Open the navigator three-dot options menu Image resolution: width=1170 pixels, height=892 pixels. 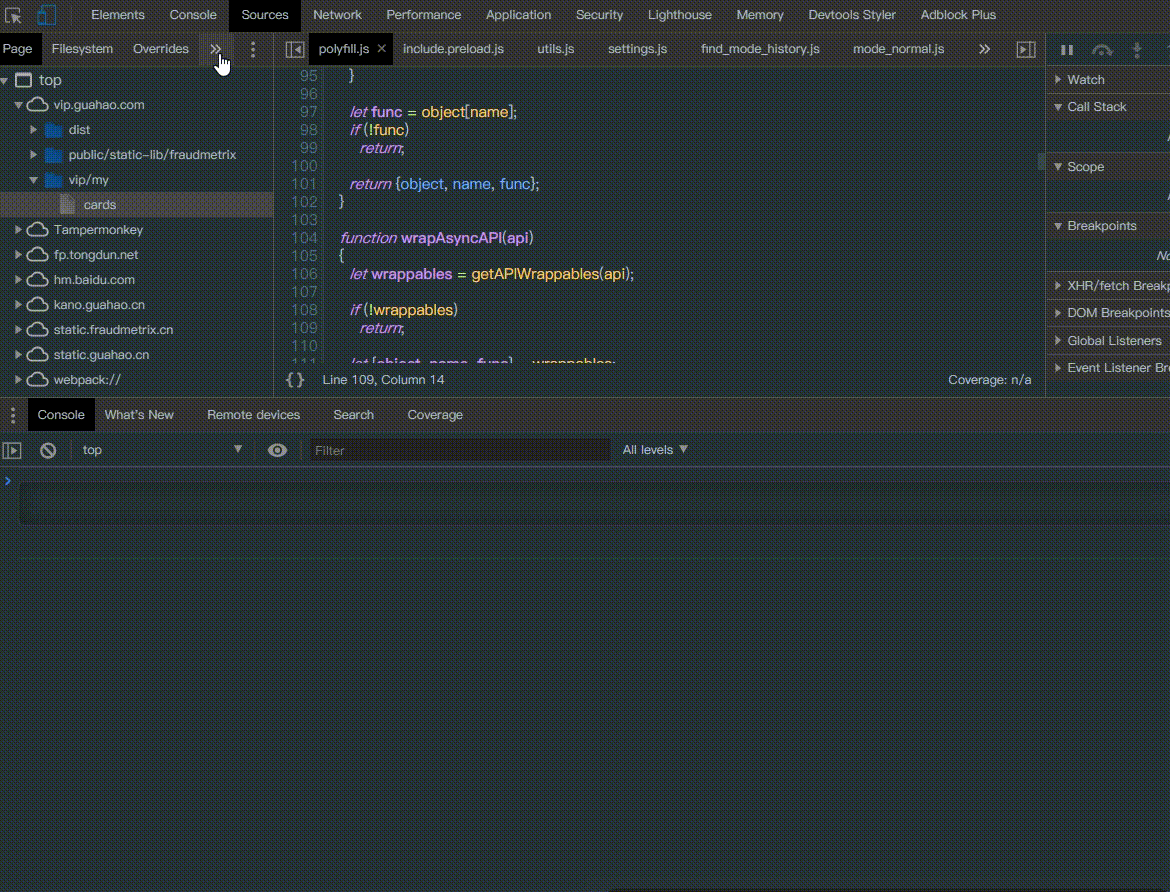pos(253,49)
